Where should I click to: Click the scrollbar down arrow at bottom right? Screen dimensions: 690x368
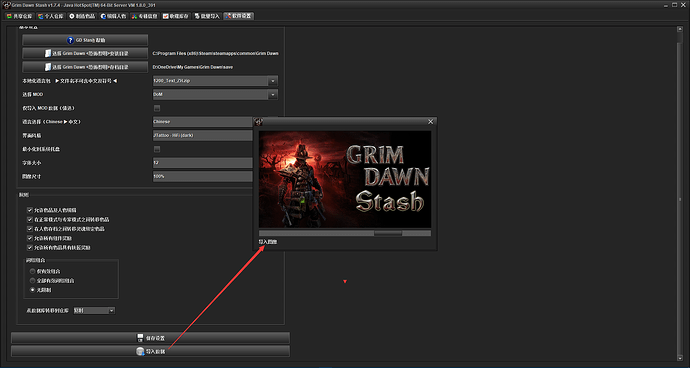680,358
